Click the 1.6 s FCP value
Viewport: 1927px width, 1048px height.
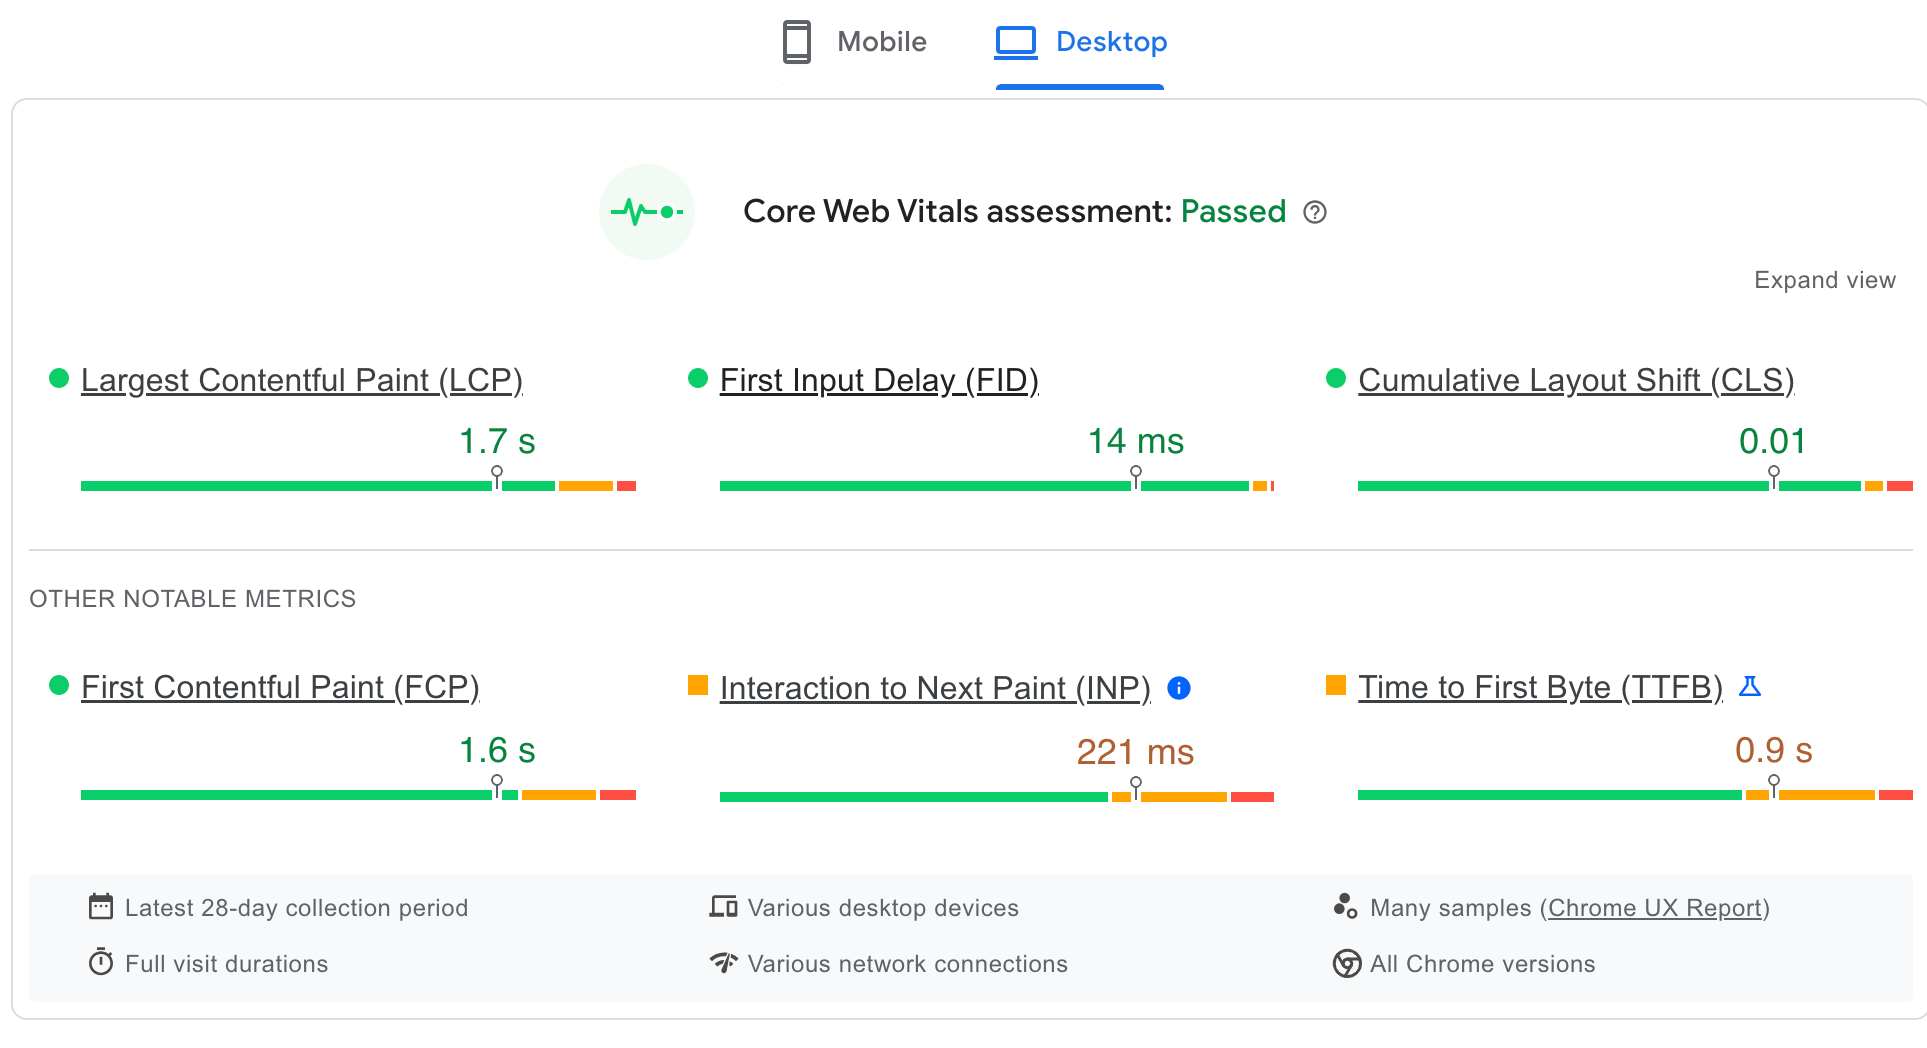click(497, 750)
